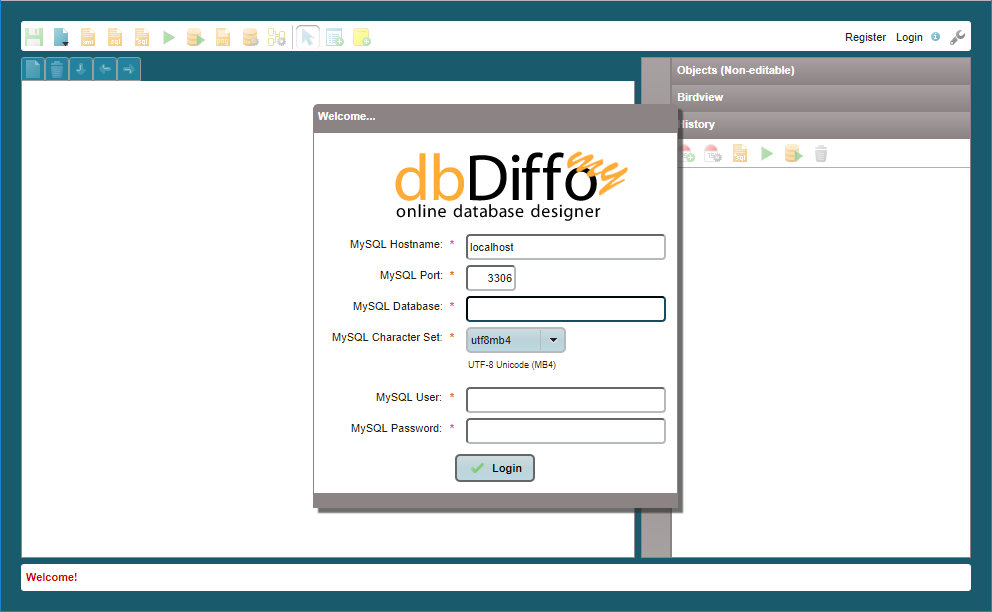Click the Login button in Welcome dialog
992x612 pixels.
(495, 468)
